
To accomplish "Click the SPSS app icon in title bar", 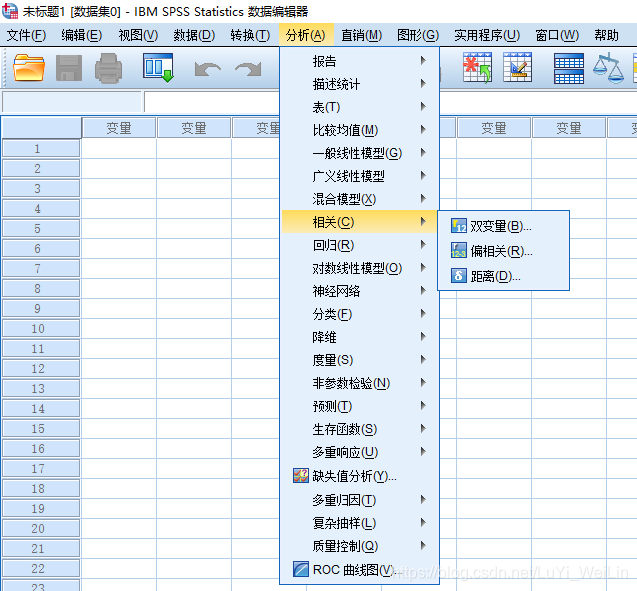I will coord(10,11).
